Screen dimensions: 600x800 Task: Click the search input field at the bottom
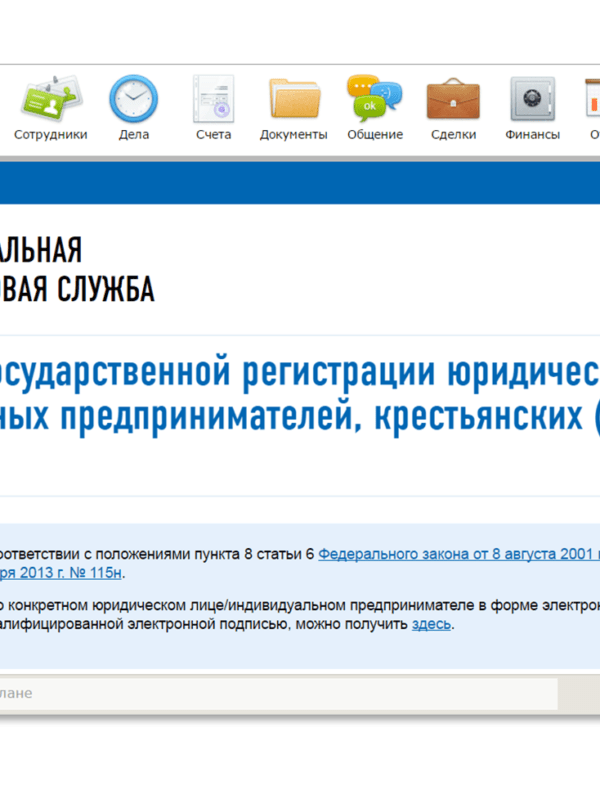pyautogui.click(x=279, y=693)
